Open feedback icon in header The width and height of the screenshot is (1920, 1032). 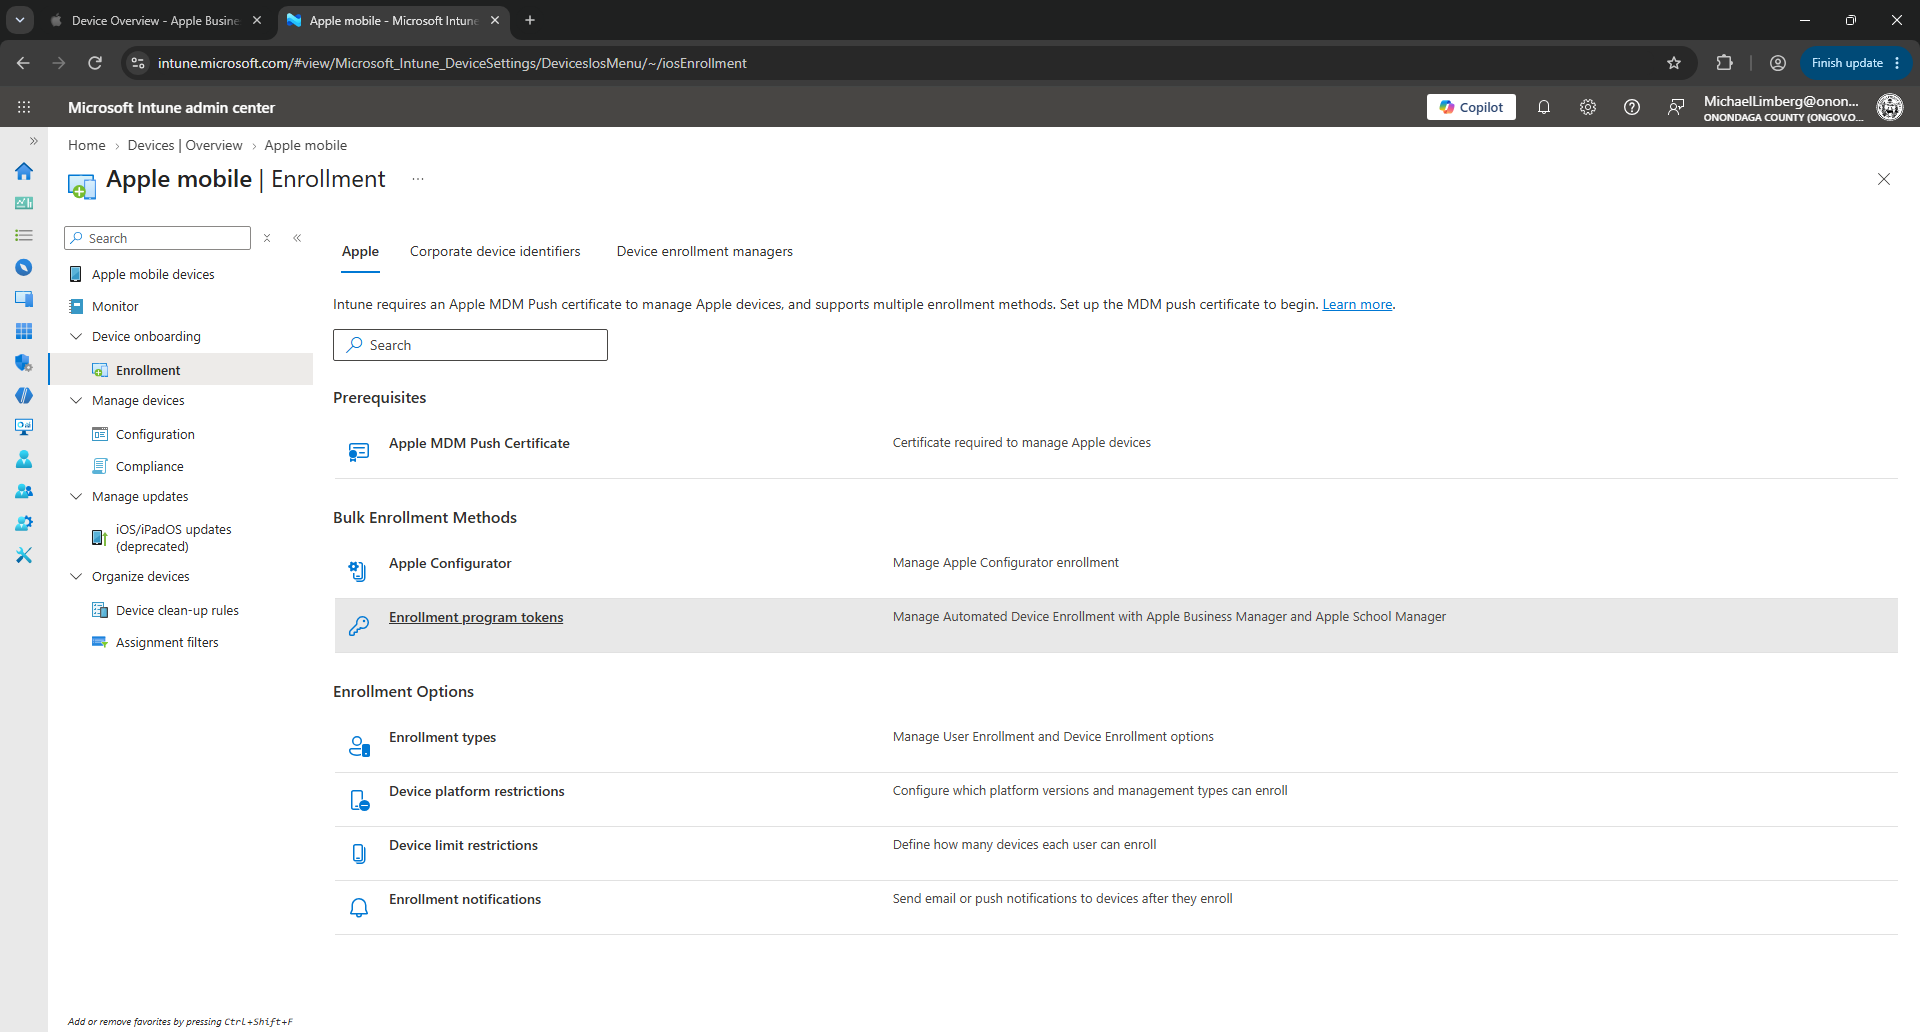coord(1676,107)
